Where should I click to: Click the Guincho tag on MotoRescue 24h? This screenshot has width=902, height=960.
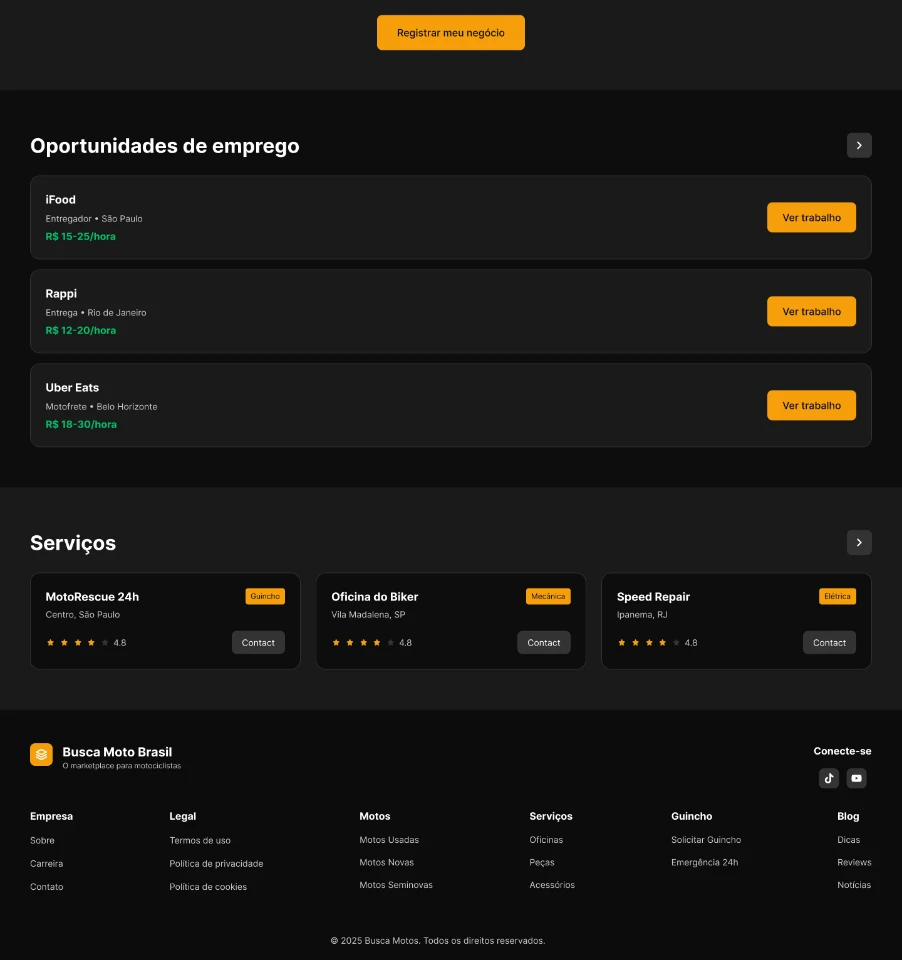point(265,596)
